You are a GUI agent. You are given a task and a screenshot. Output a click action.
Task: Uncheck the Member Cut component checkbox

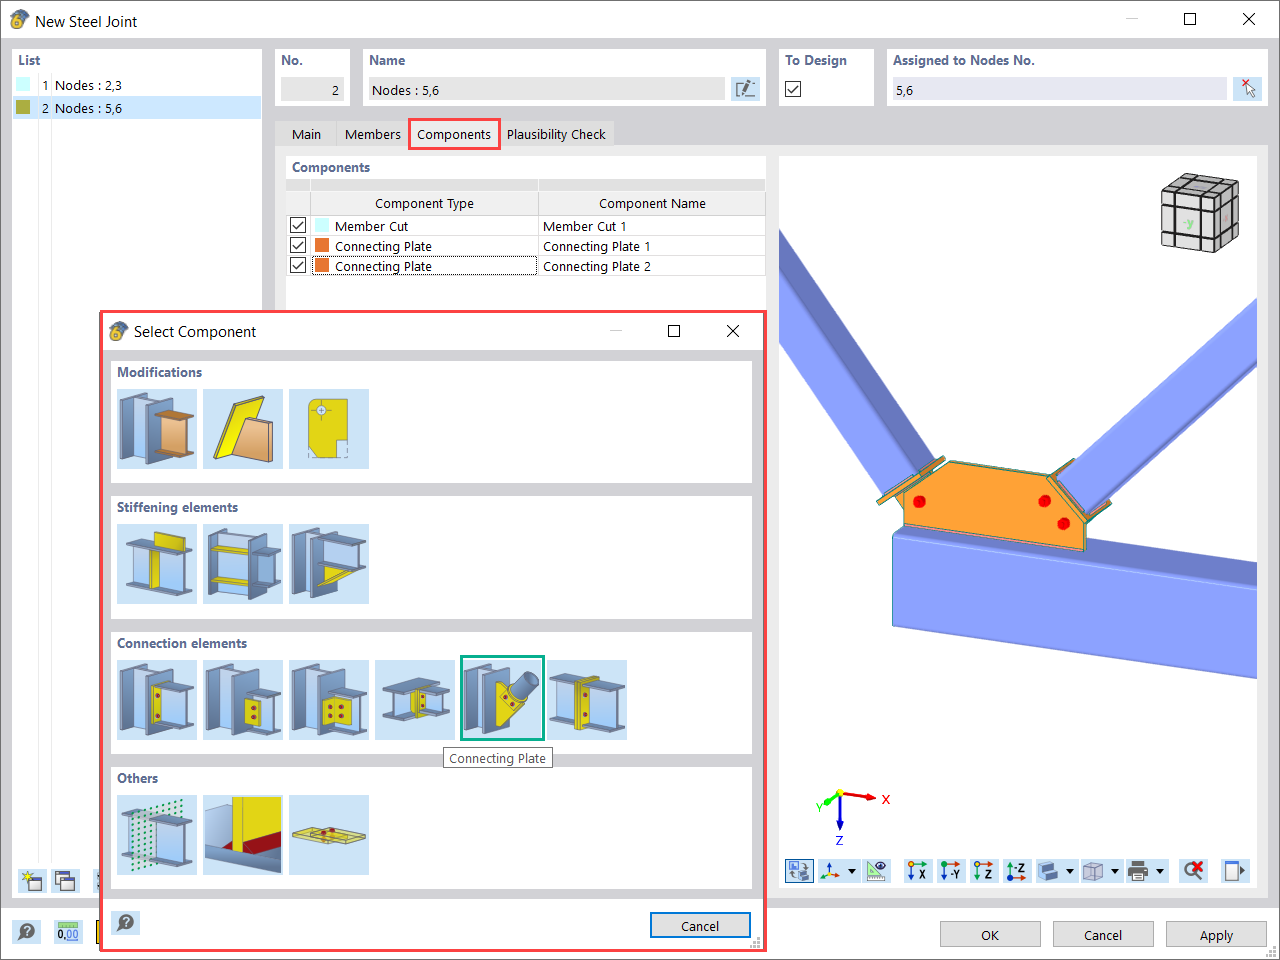[x=298, y=225]
